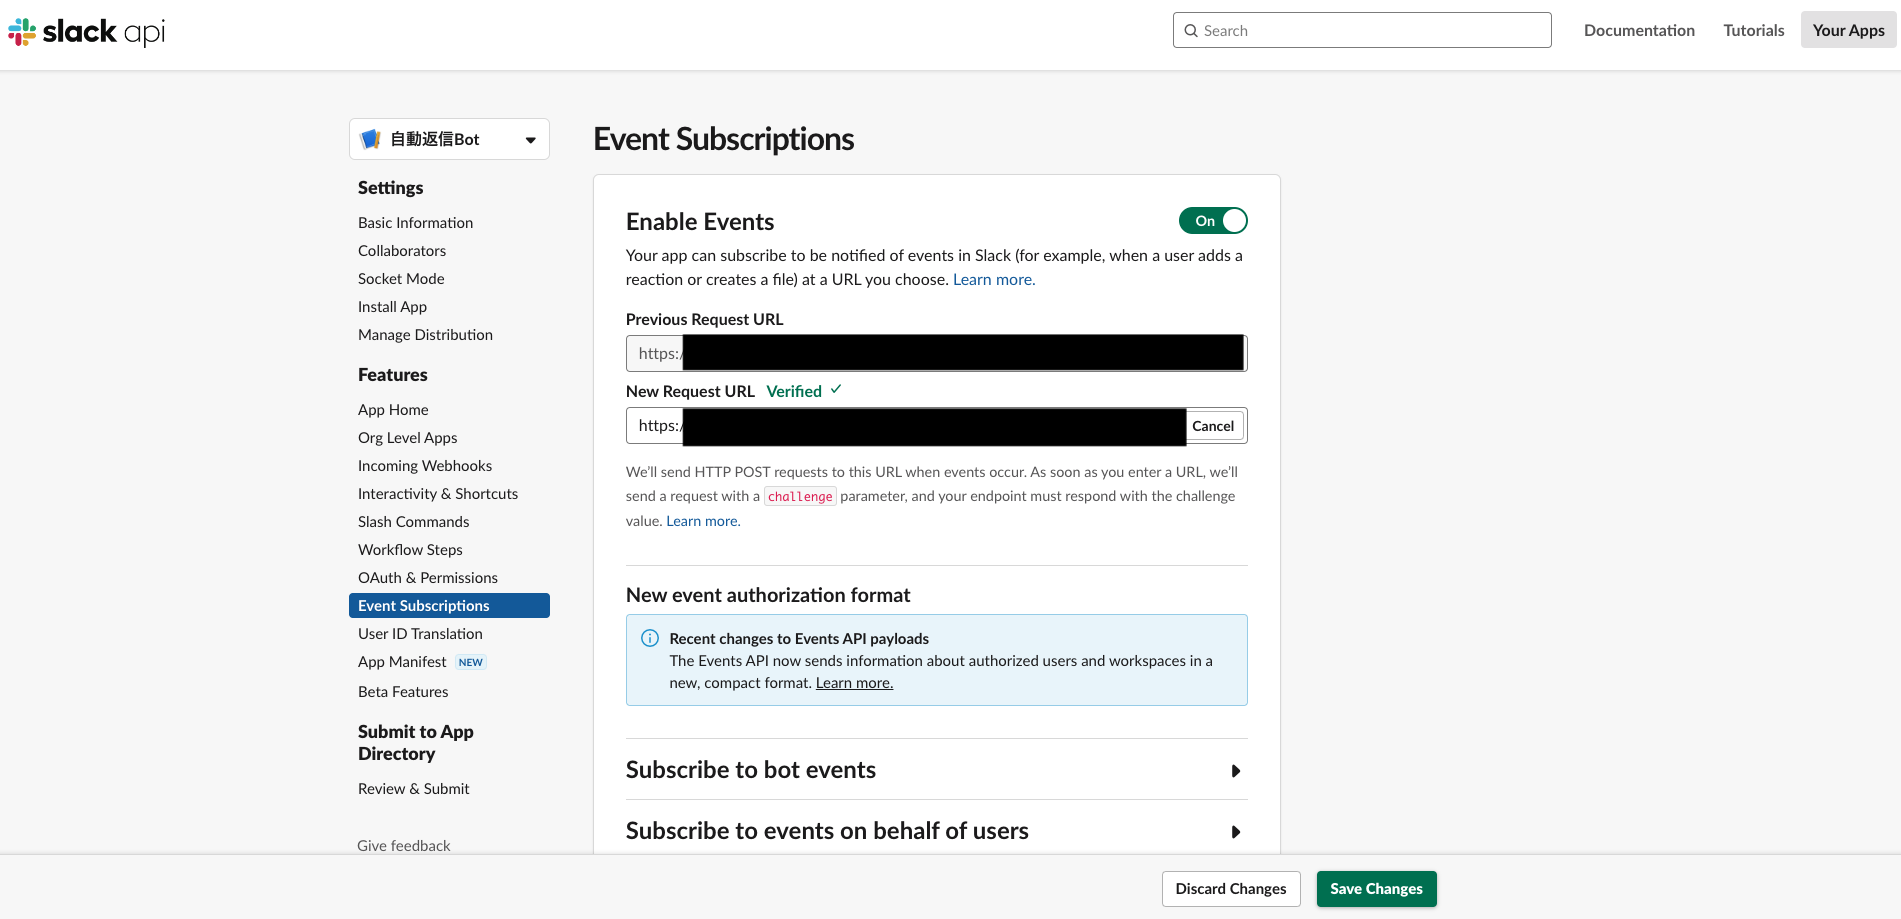Open Learn more link in payload notice
Viewport: 1901px width, 919px height.
(x=854, y=683)
